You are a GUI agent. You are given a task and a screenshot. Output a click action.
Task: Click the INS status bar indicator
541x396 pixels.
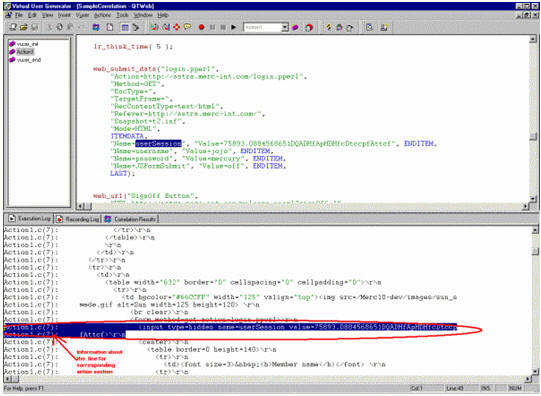coord(485,388)
